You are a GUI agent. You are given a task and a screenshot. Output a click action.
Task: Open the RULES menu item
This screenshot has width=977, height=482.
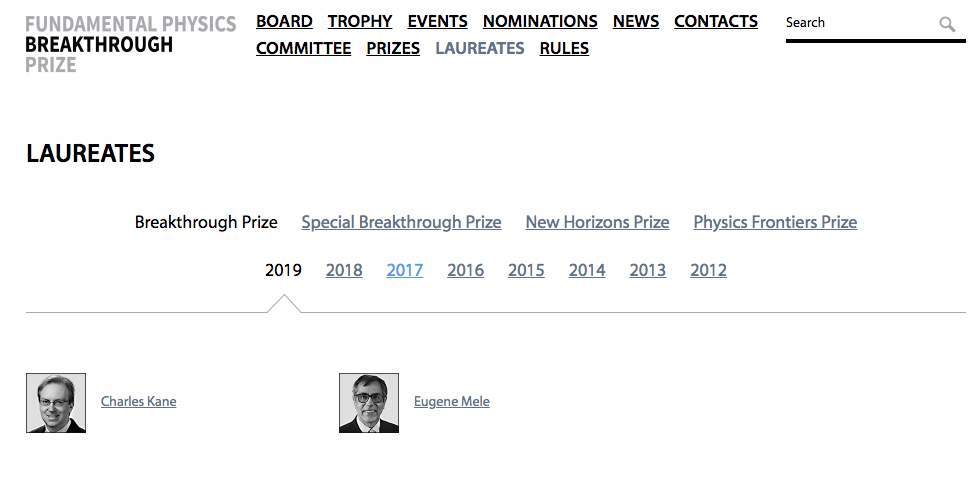[x=564, y=48]
